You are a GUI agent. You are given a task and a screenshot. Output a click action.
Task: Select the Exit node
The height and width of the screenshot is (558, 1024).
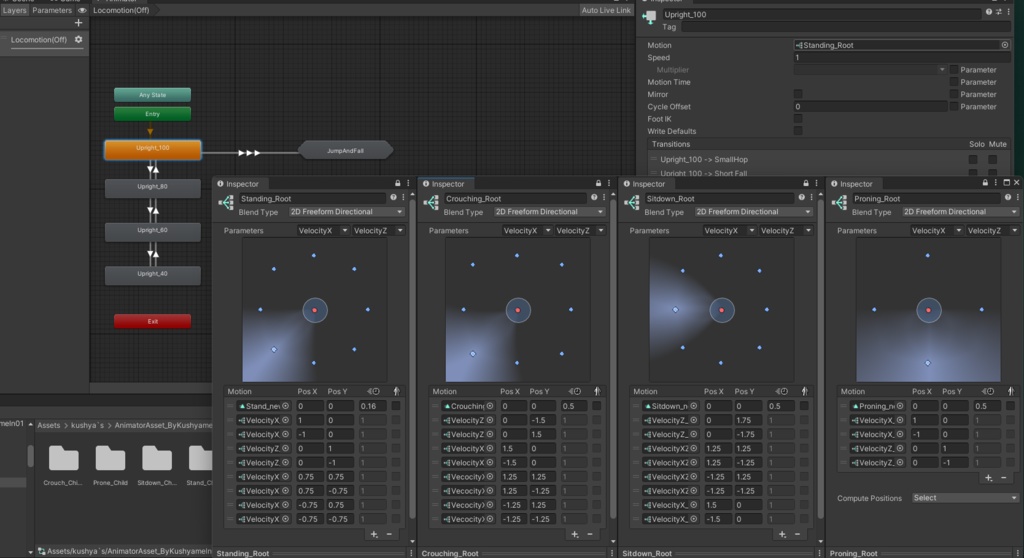(x=153, y=321)
